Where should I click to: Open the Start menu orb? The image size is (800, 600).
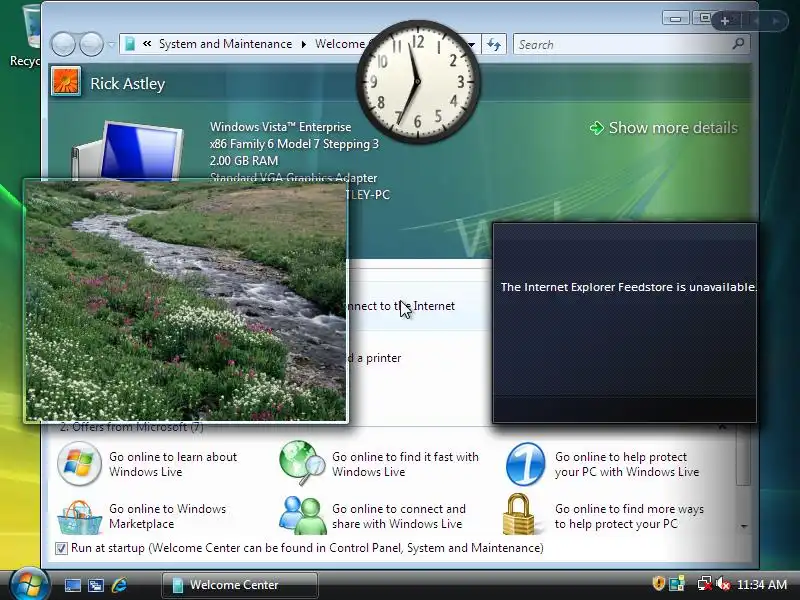29,585
